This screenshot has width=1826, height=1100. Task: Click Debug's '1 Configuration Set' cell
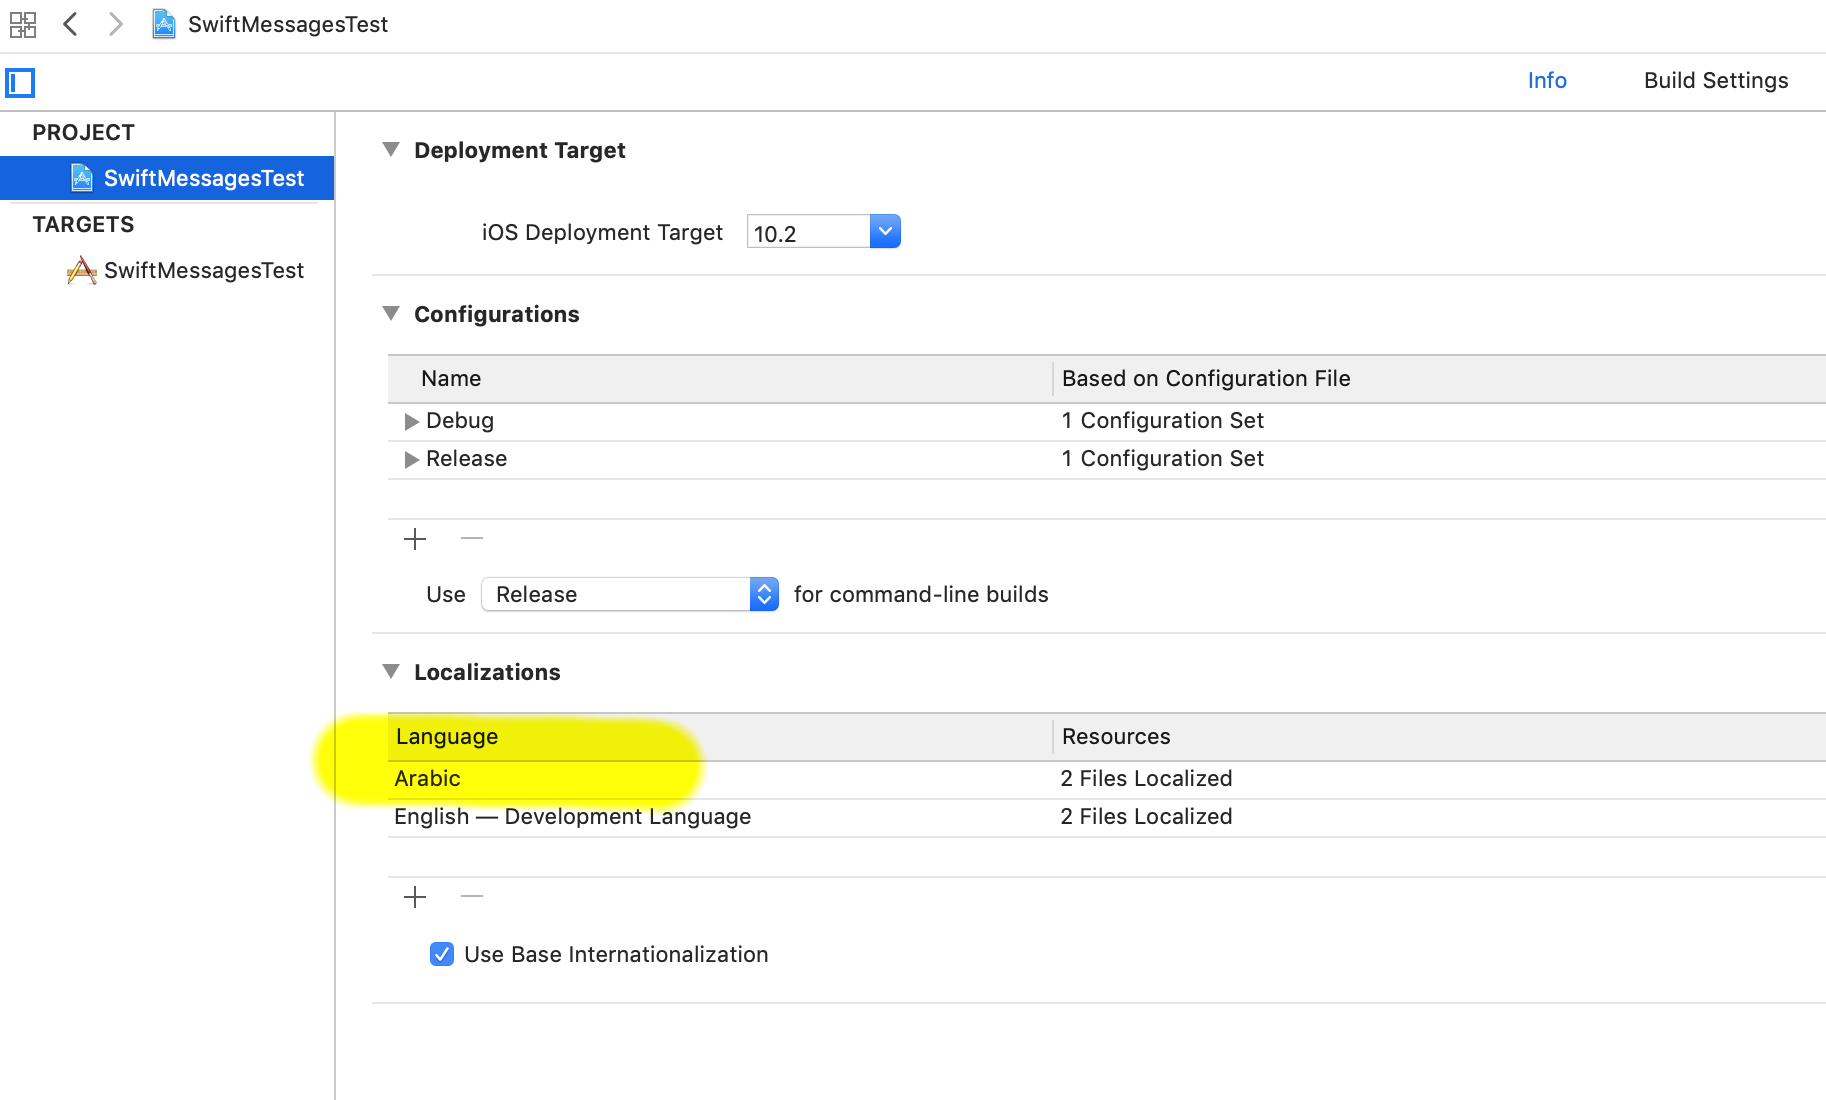point(1163,421)
